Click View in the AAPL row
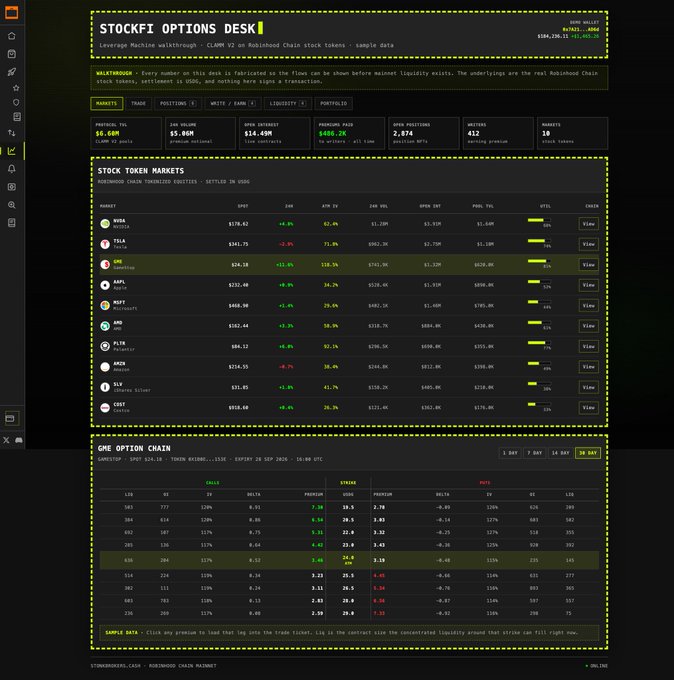This screenshot has height=680, width=674. [x=589, y=285]
